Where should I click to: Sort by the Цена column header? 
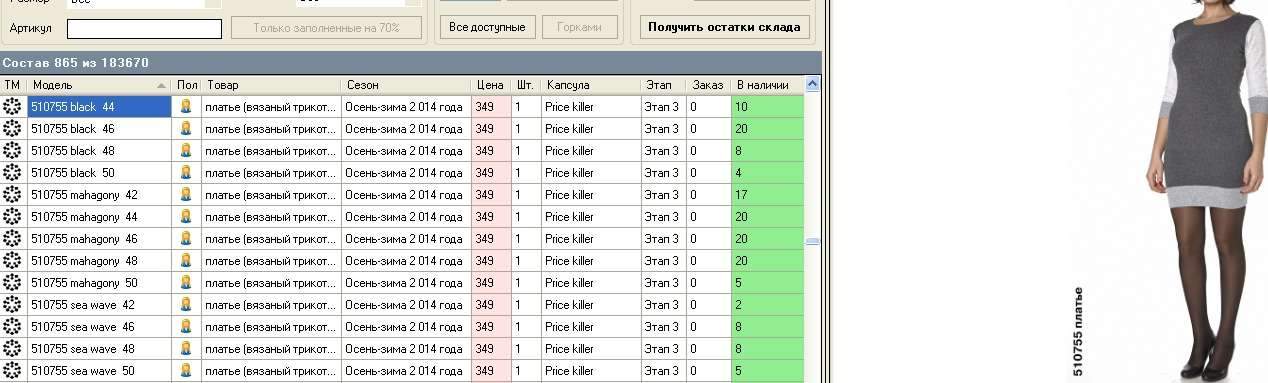point(491,85)
